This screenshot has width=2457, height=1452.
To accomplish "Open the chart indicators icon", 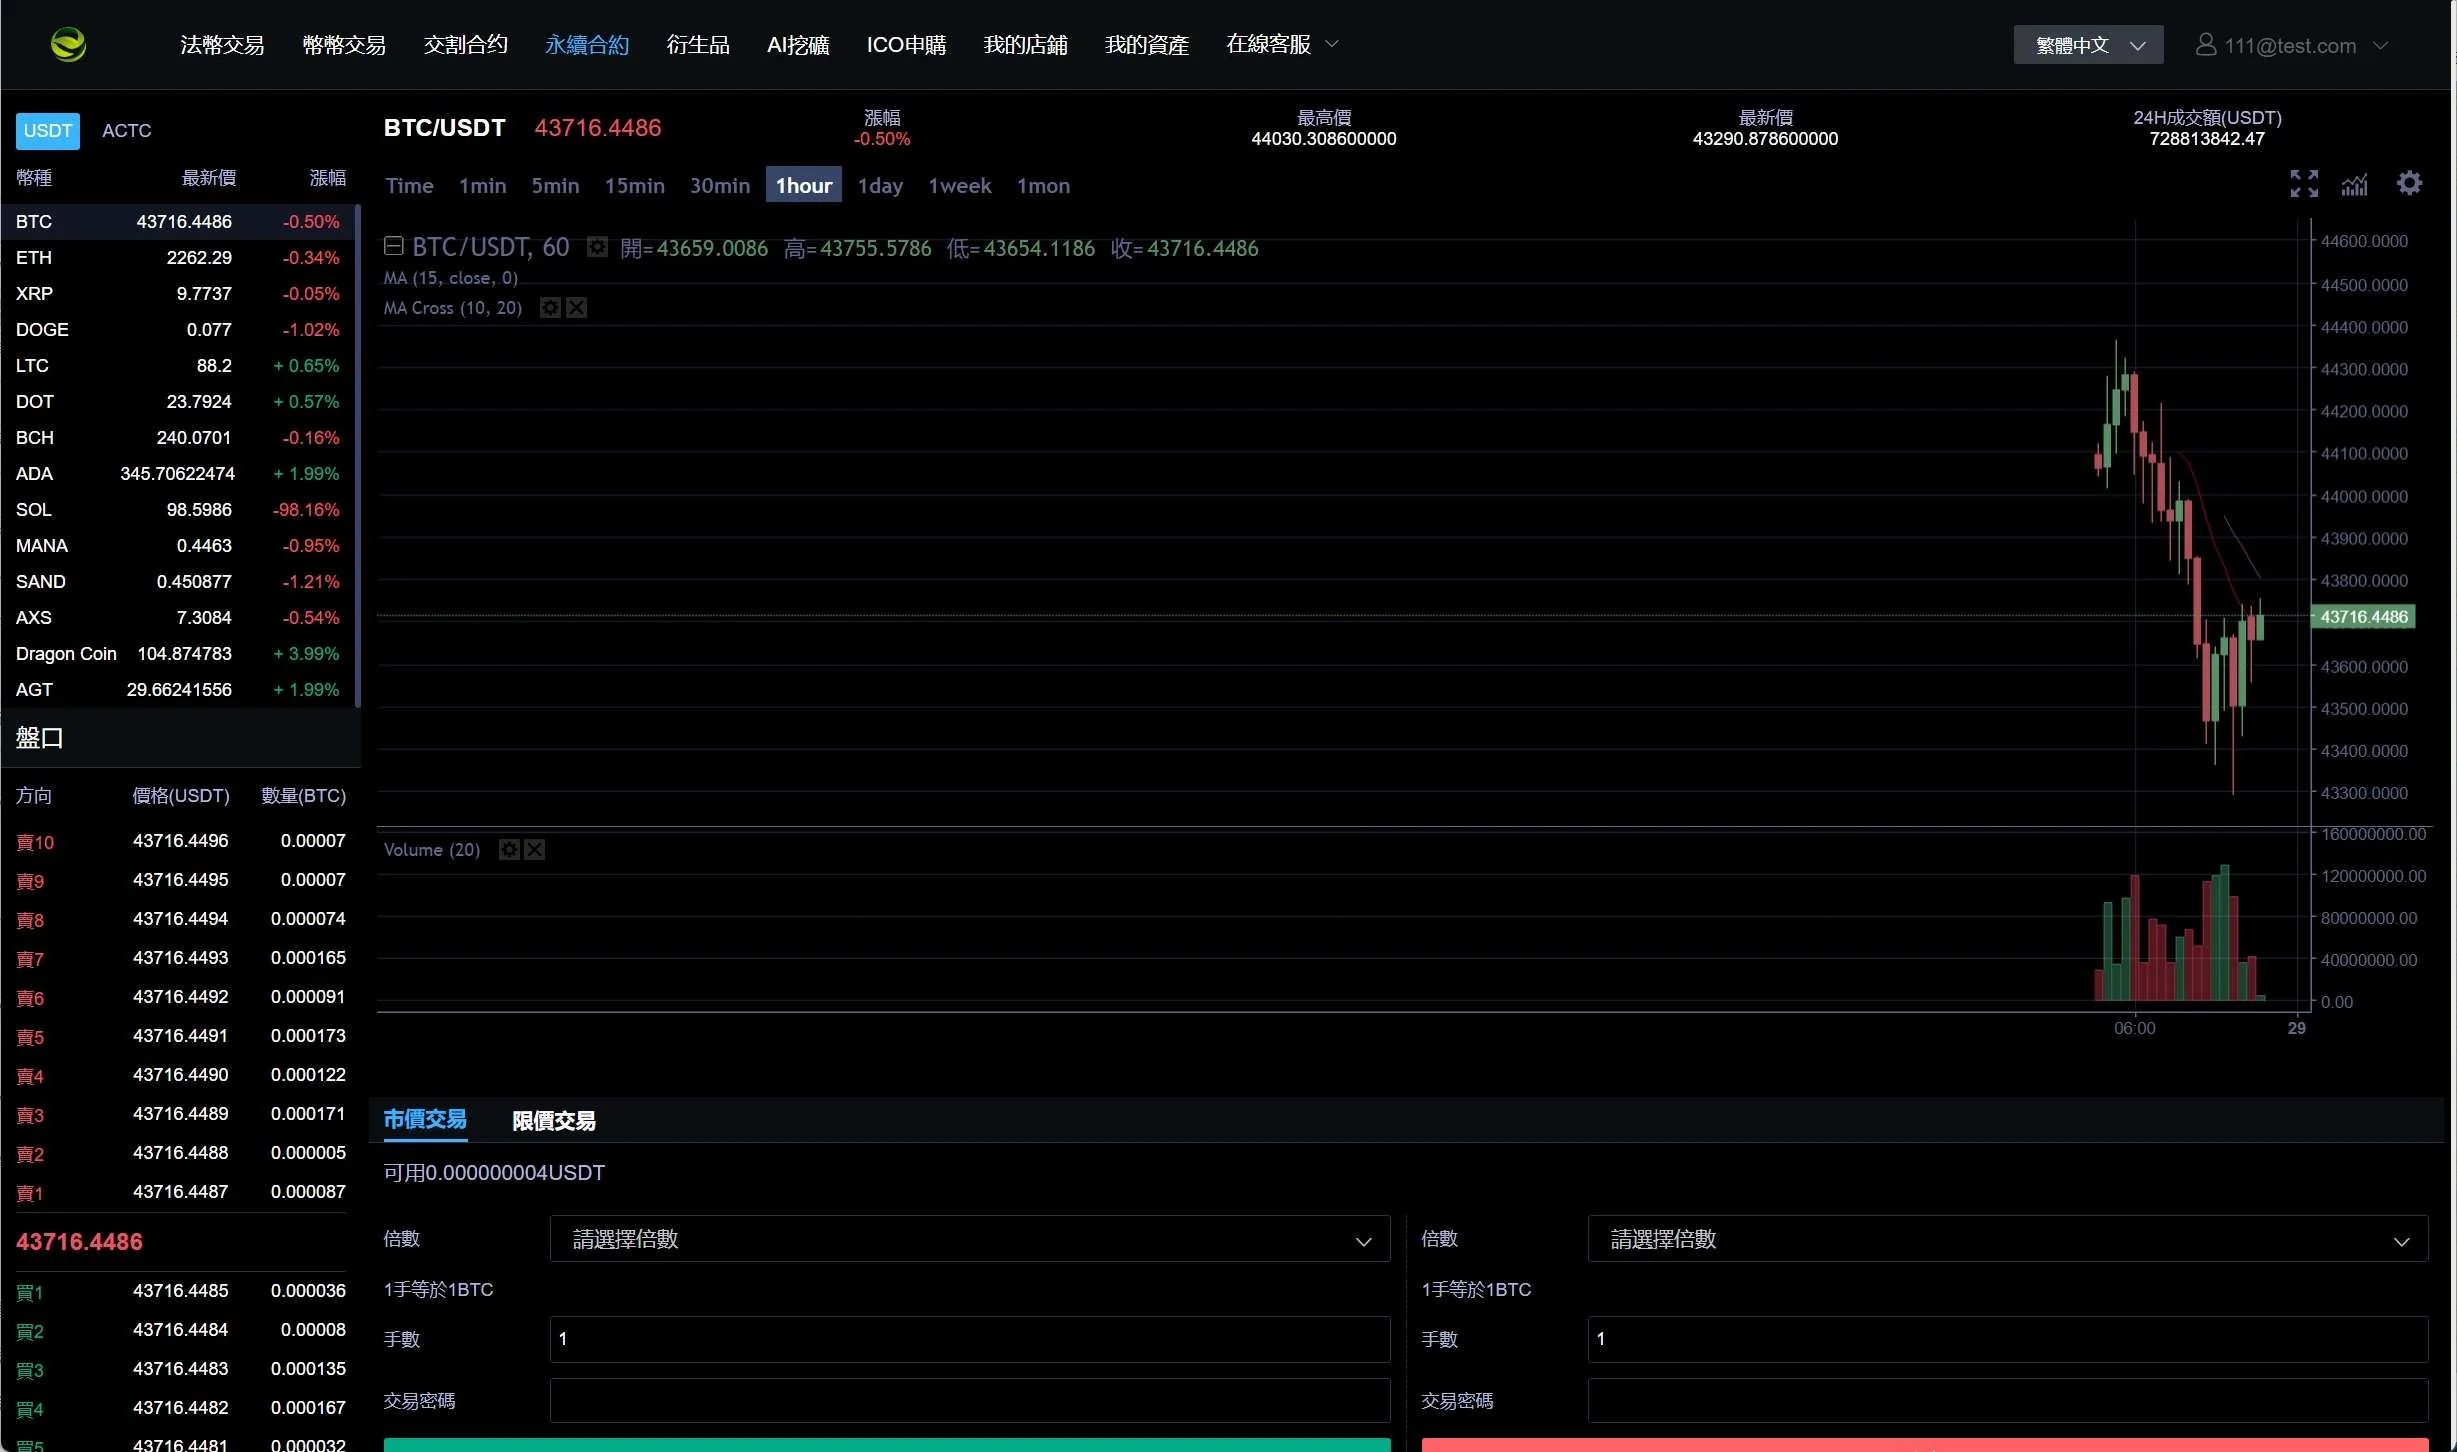I will [x=2355, y=185].
